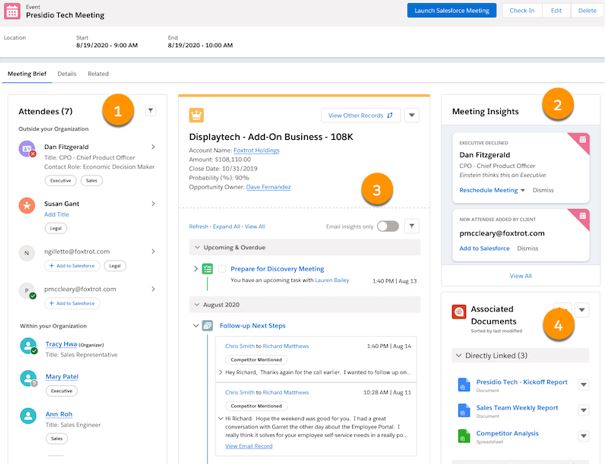The height and width of the screenshot is (464, 605).
Task: Click the pink corner icon on pmccleary@foxtrot.com insight
Action: [582, 217]
